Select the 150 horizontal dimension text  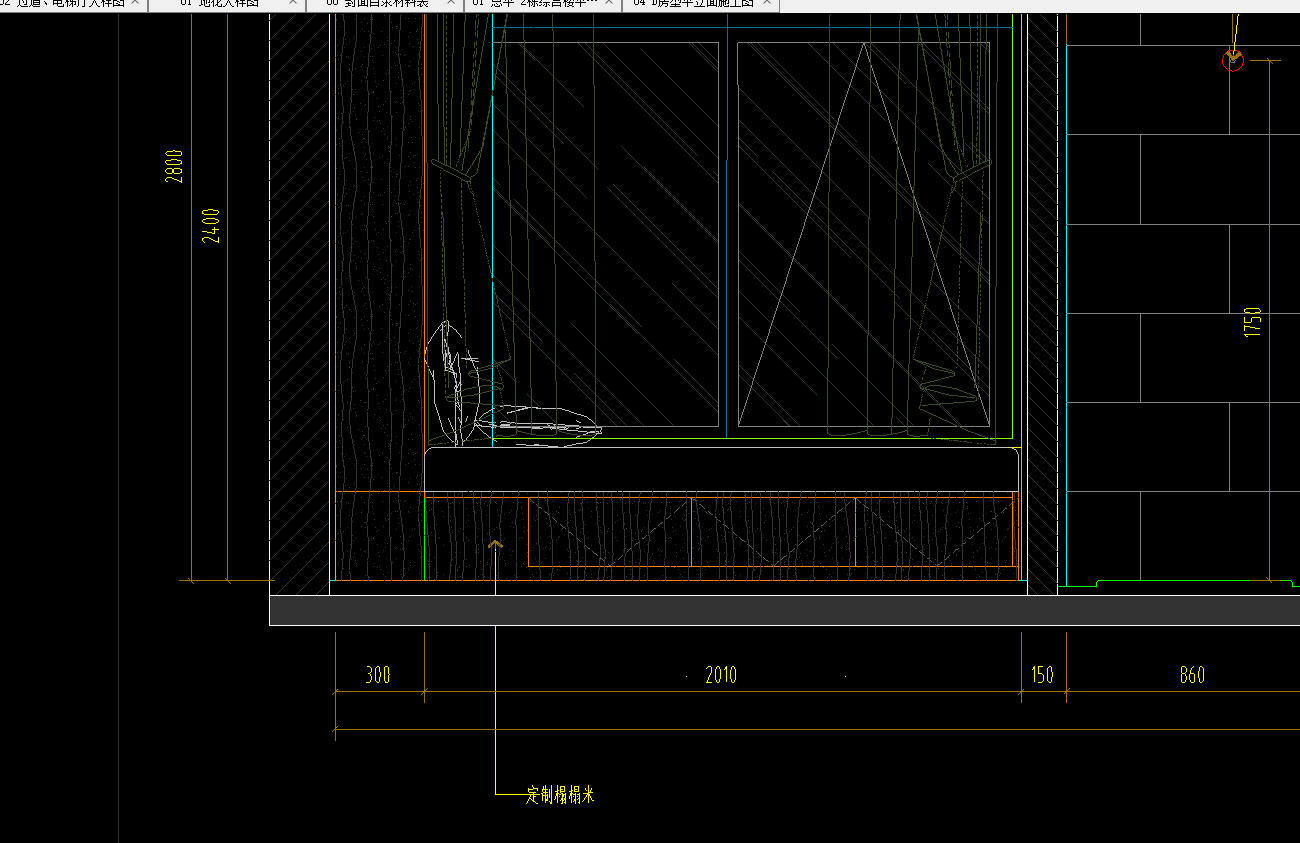coord(1042,675)
